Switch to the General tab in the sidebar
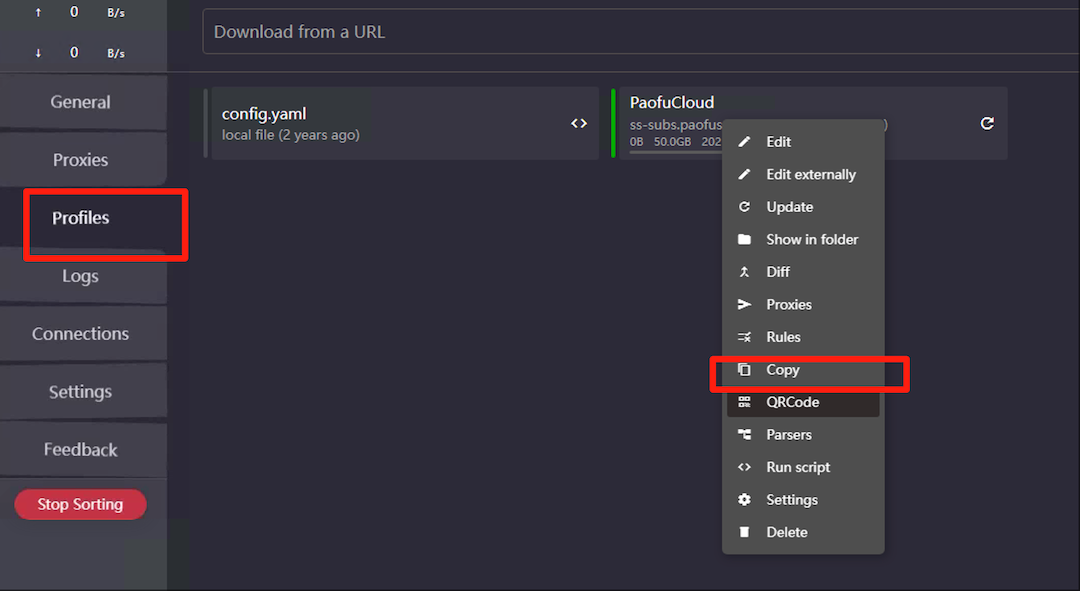The image size is (1080, 591). 81,102
